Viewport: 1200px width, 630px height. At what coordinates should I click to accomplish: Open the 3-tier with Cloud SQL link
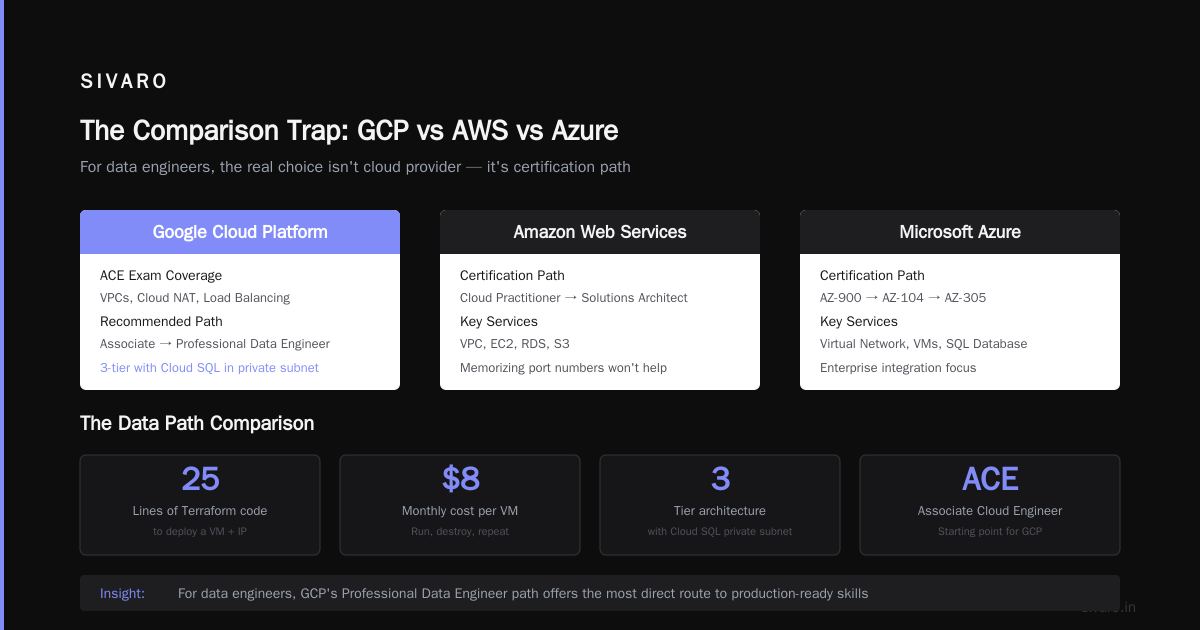click(209, 368)
